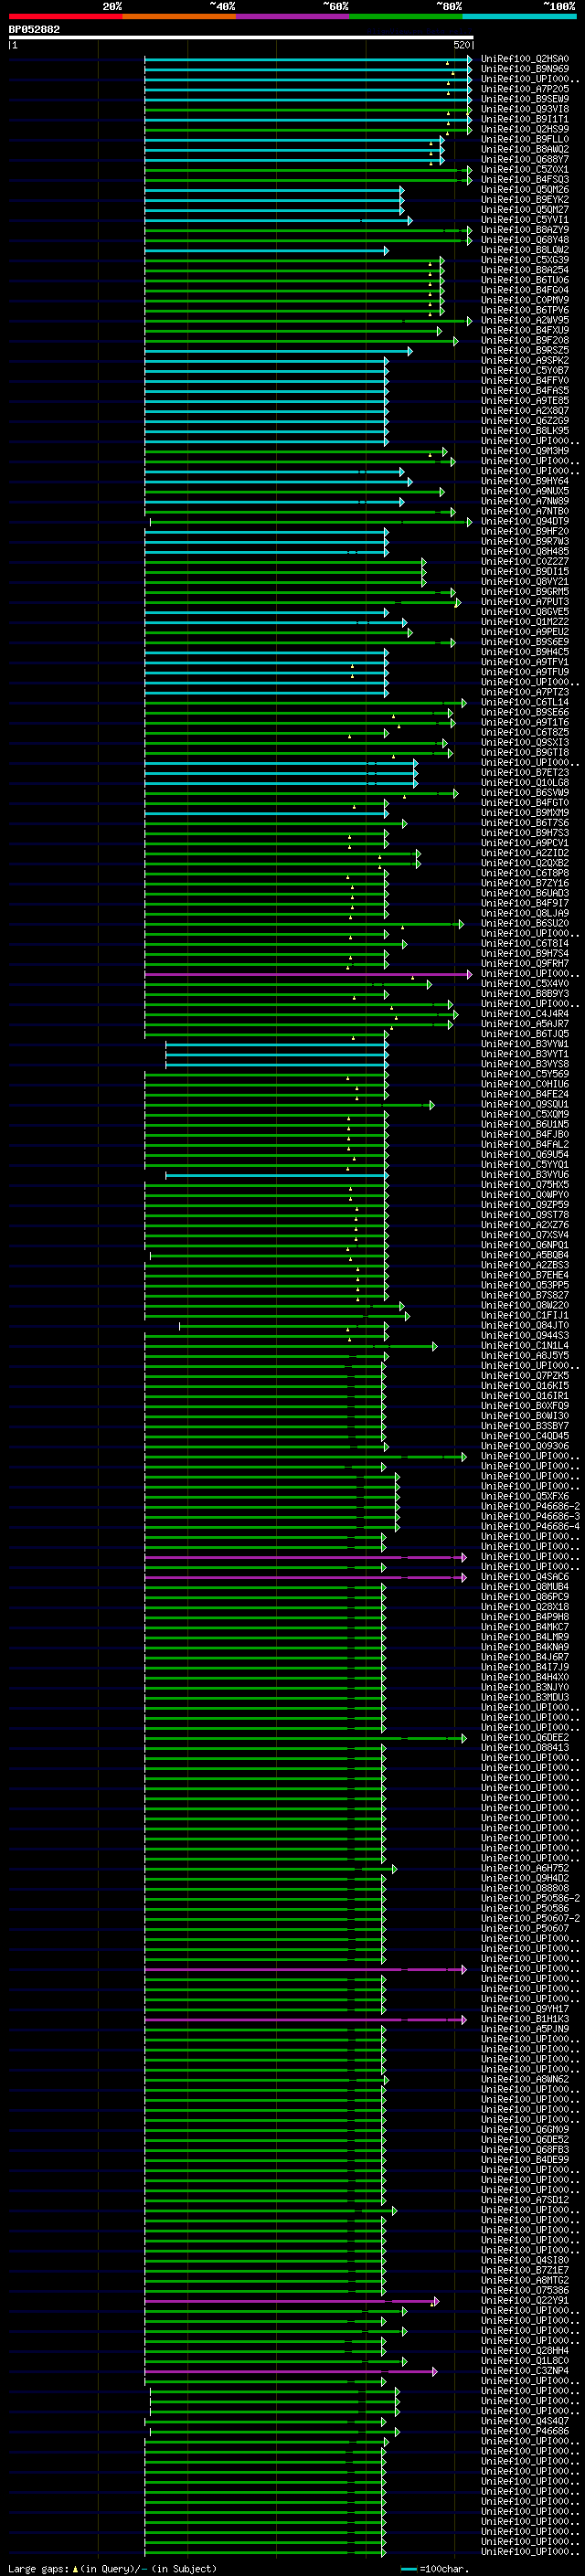Open hit UniRef100_C1FIJ1
Viewport: 585px width, 2576px height.
525,1315
